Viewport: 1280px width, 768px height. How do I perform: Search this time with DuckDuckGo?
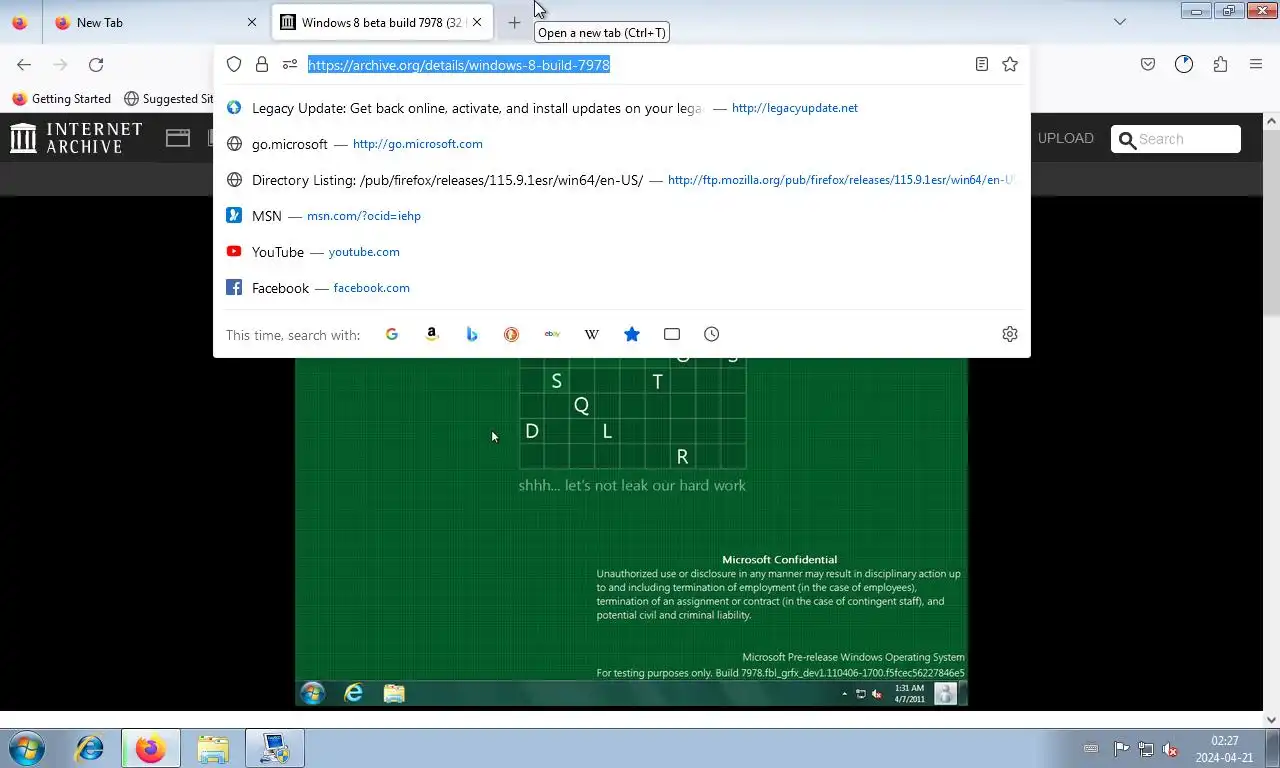click(512, 334)
